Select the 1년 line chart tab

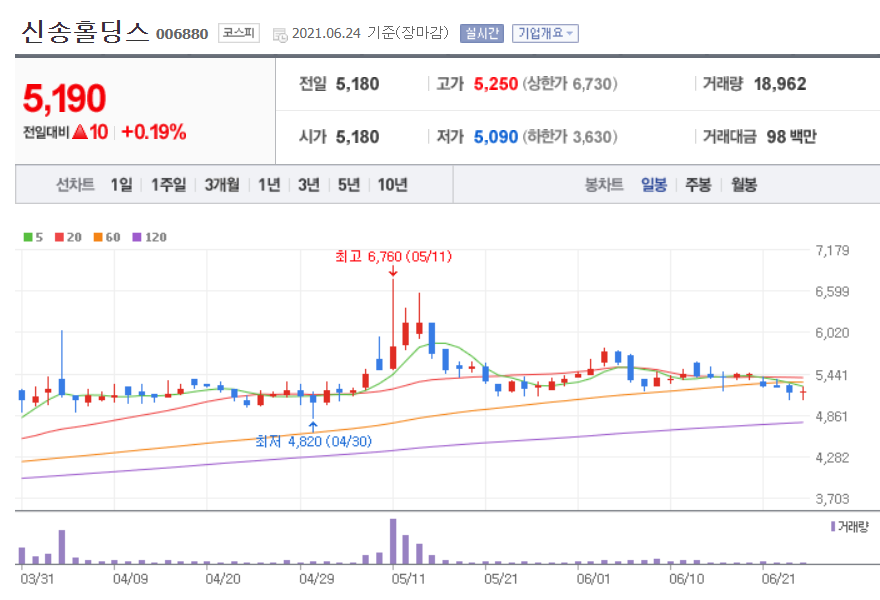pos(269,184)
